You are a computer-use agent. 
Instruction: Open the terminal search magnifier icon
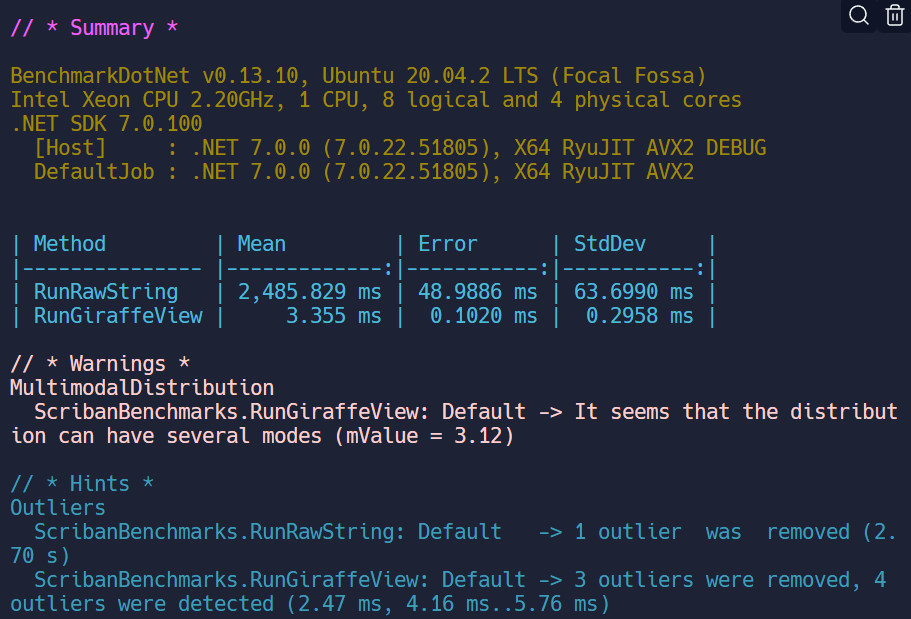(858, 15)
